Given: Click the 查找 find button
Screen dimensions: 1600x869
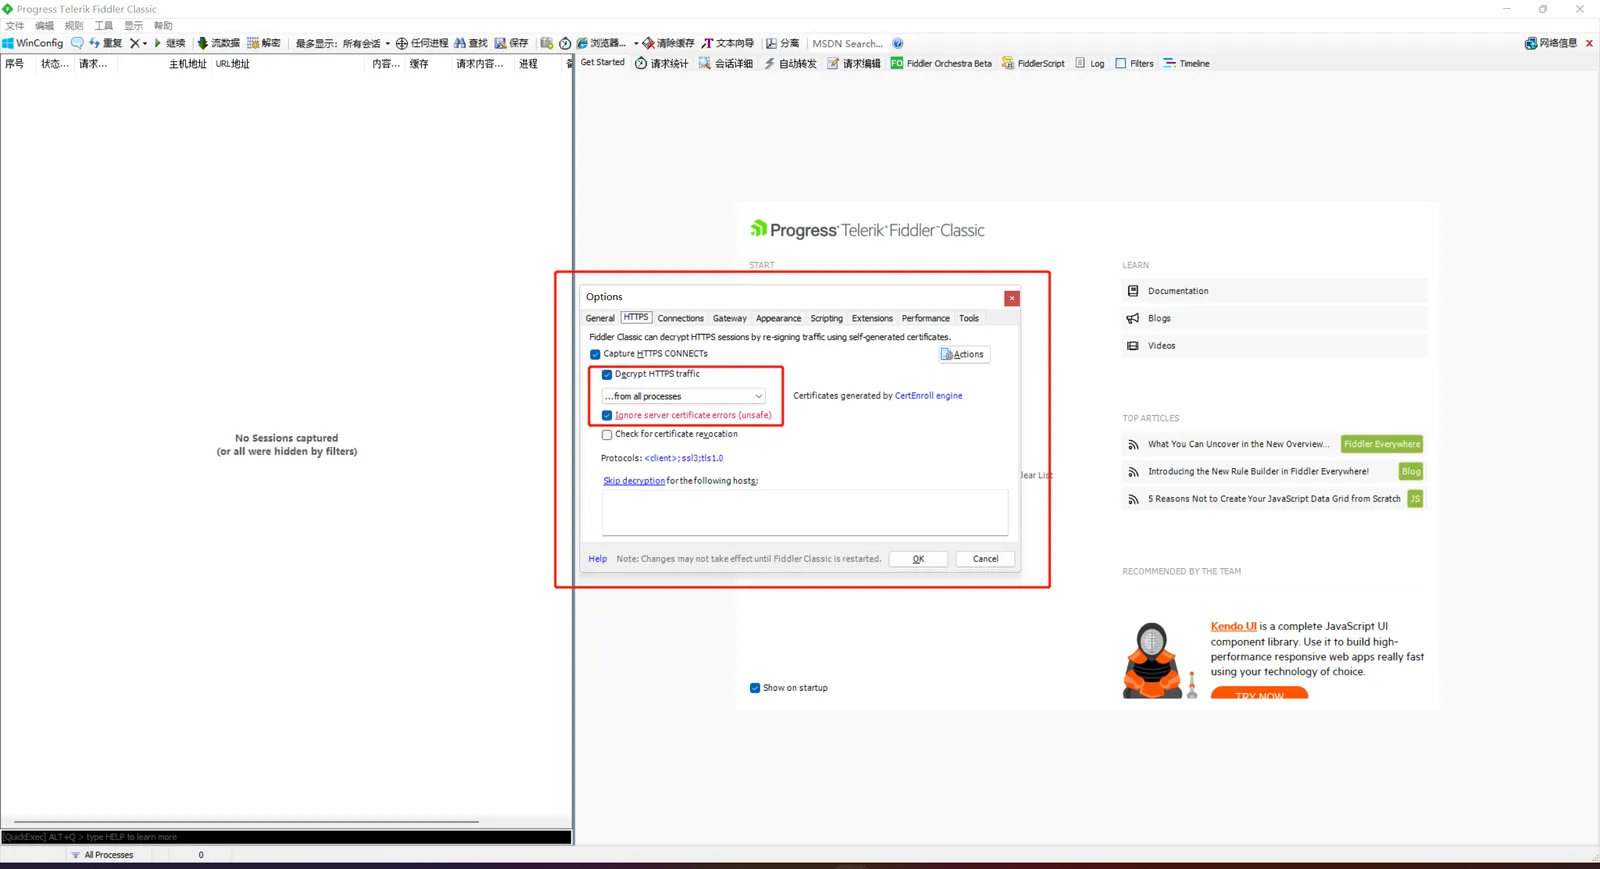Looking at the screenshot, I should (x=471, y=43).
